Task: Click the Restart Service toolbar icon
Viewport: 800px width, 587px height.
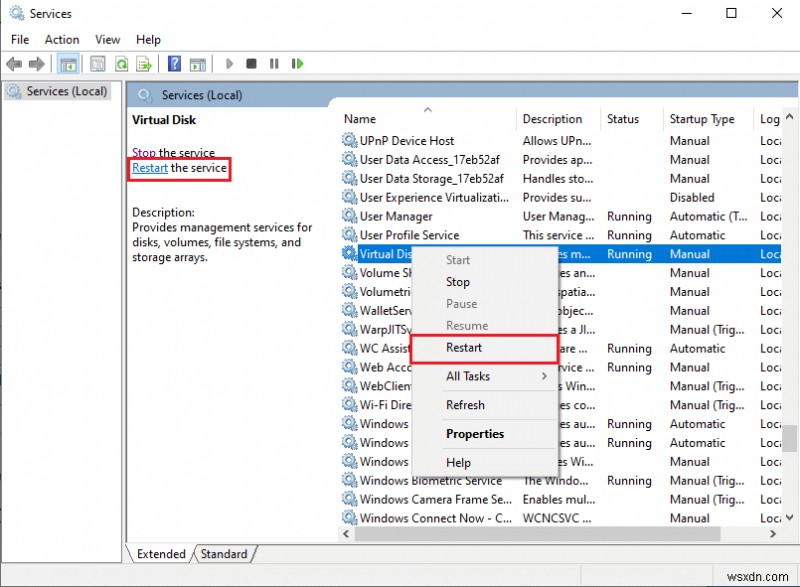Action: [297, 64]
